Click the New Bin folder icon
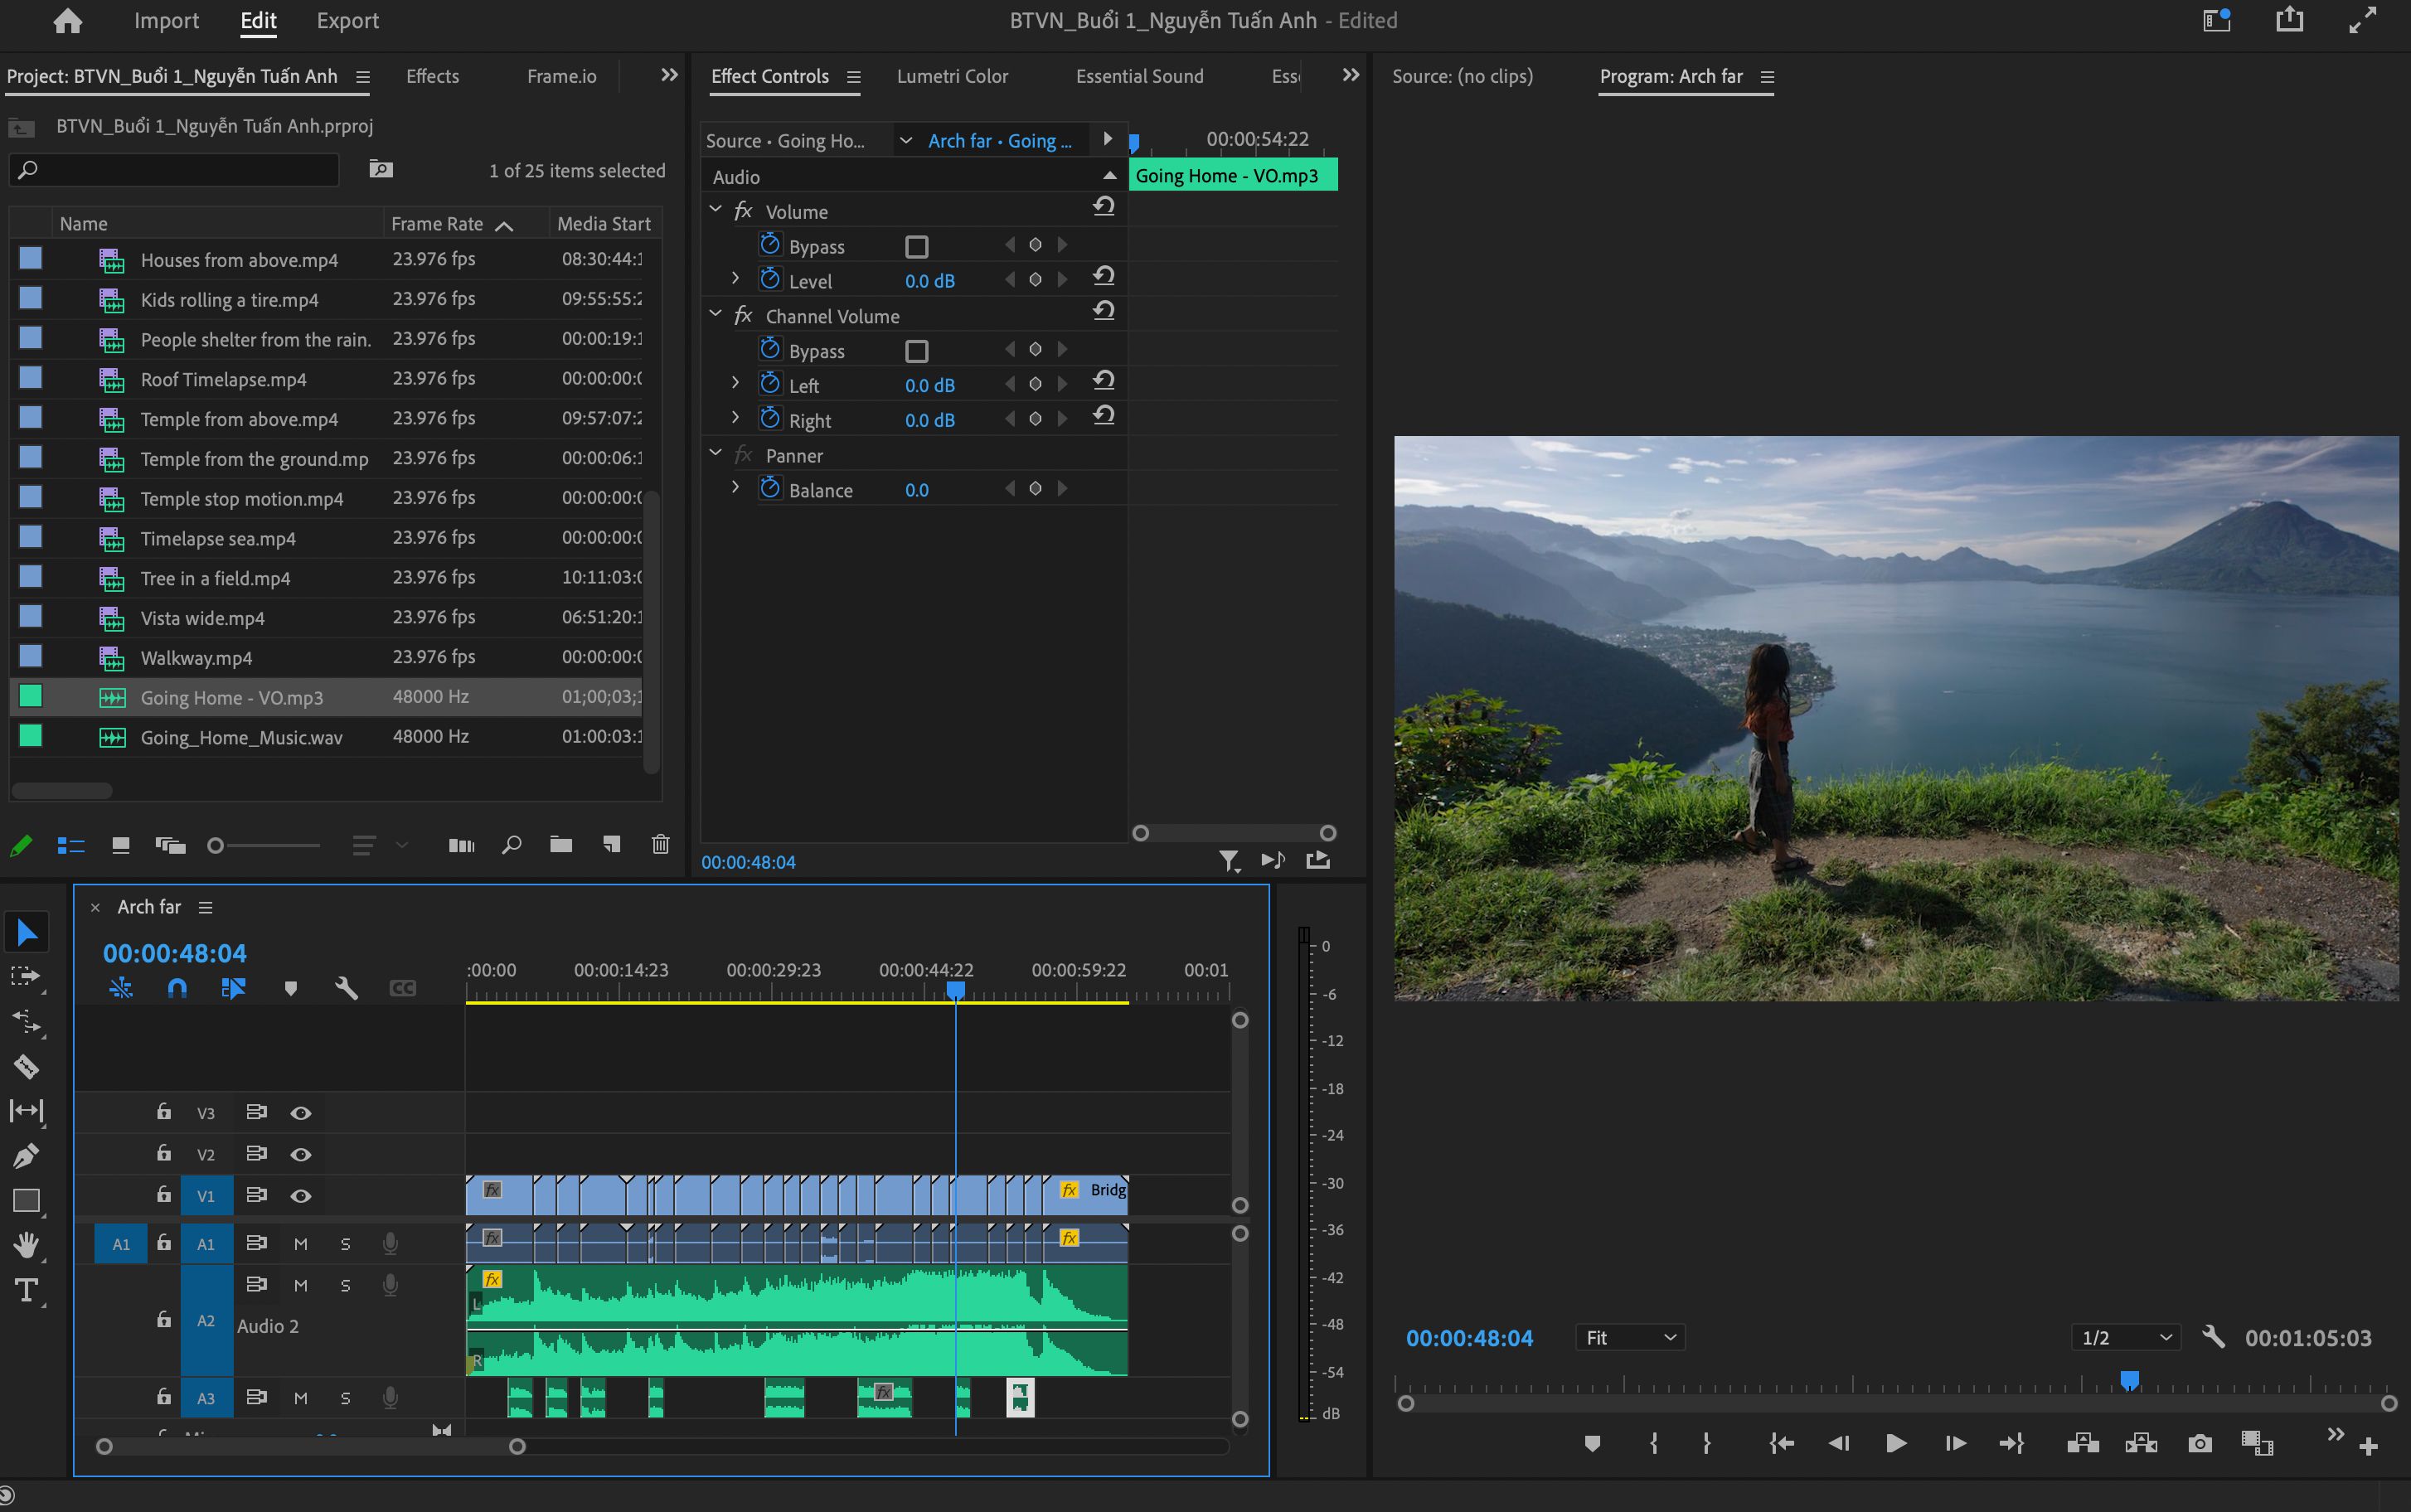Image resolution: width=2411 pixels, height=1512 pixels. (561, 845)
